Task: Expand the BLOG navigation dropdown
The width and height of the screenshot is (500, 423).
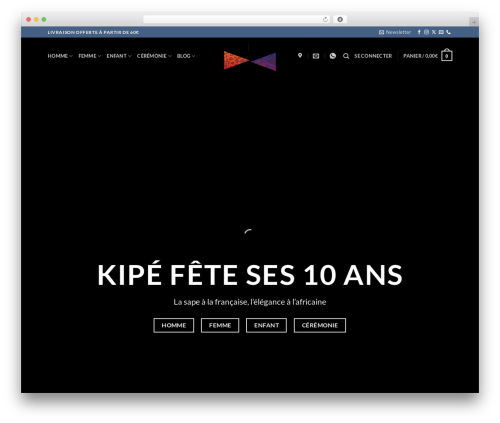Action: [x=186, y=56]
